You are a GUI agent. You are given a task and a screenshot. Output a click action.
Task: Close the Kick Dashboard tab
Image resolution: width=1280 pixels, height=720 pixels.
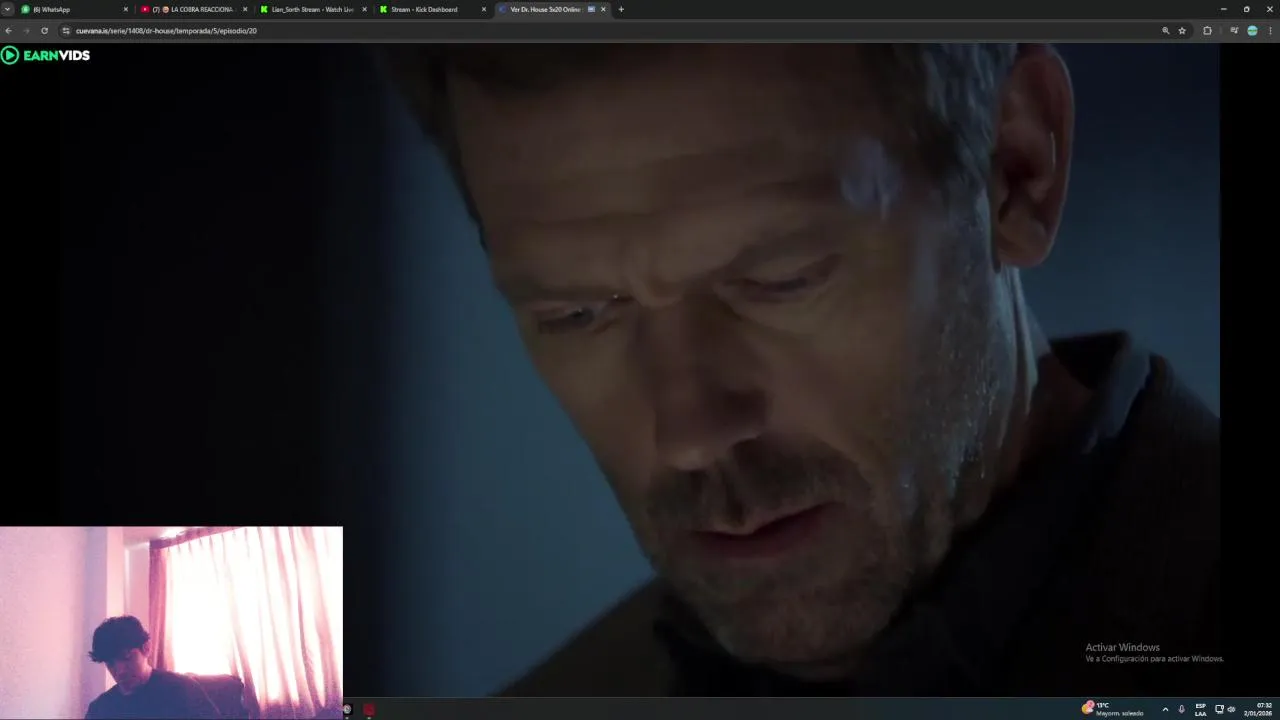coord(484,9)
